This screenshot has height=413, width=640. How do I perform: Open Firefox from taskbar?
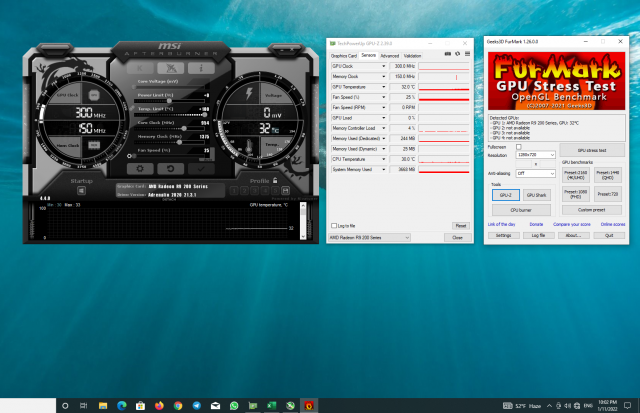coord(159,406)
